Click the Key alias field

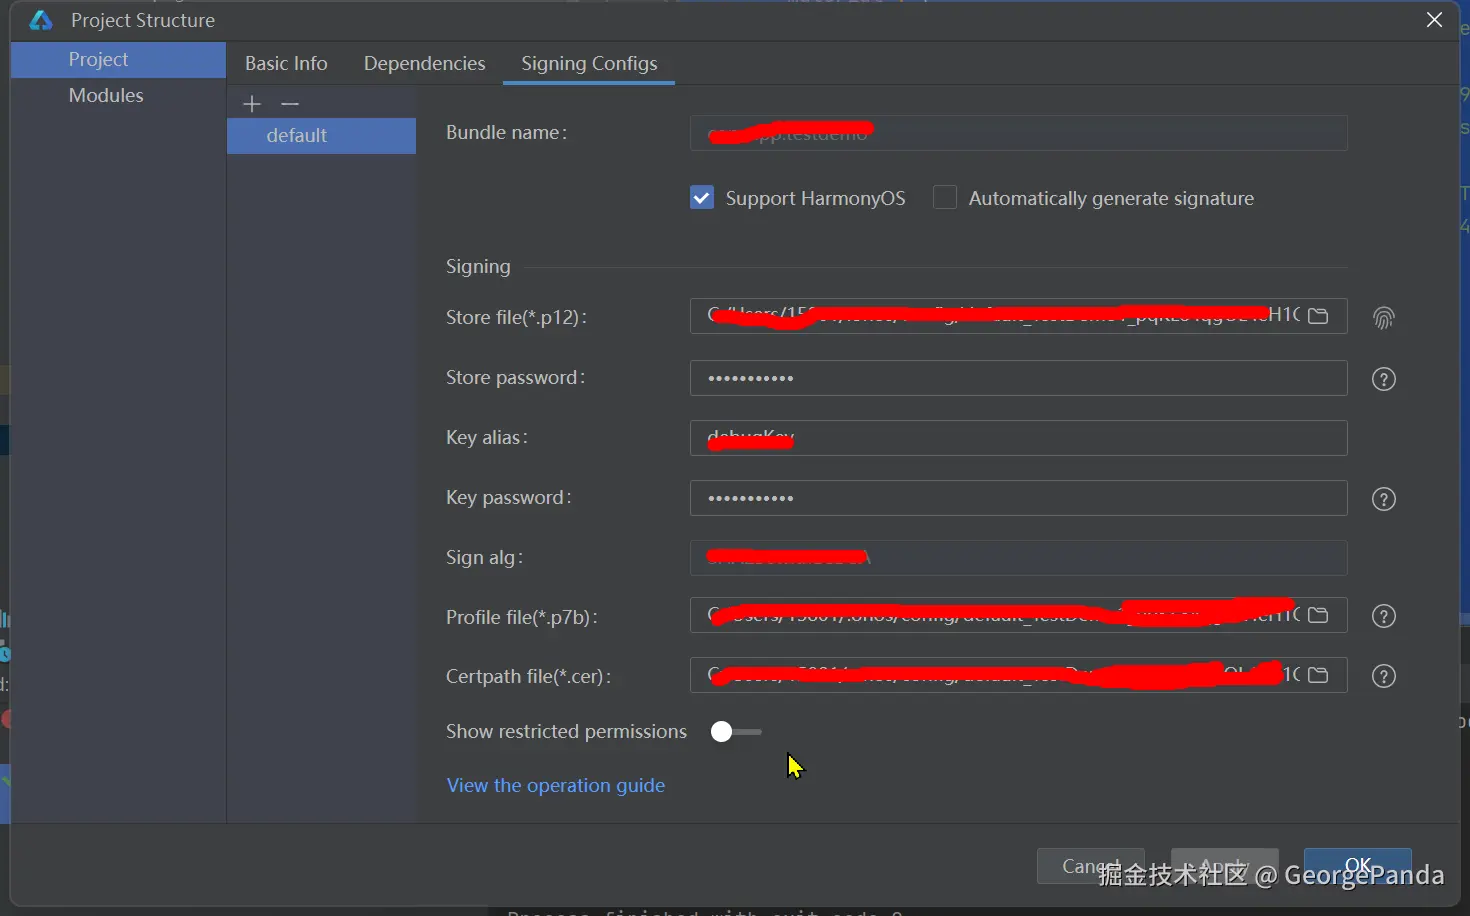point(1018,438)
